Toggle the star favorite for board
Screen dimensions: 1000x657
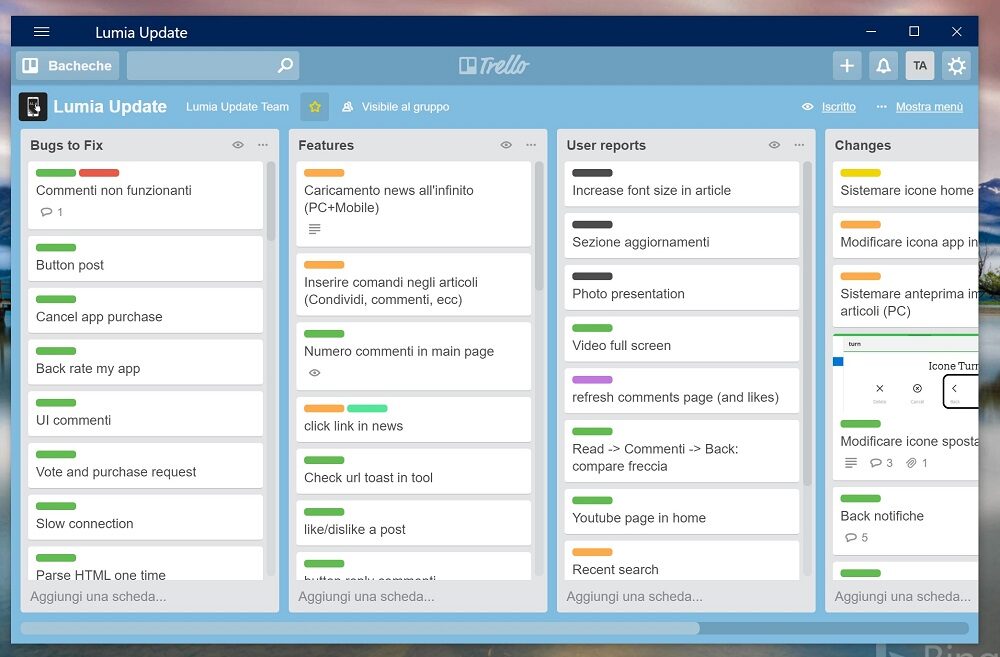[x=314, y=107]
